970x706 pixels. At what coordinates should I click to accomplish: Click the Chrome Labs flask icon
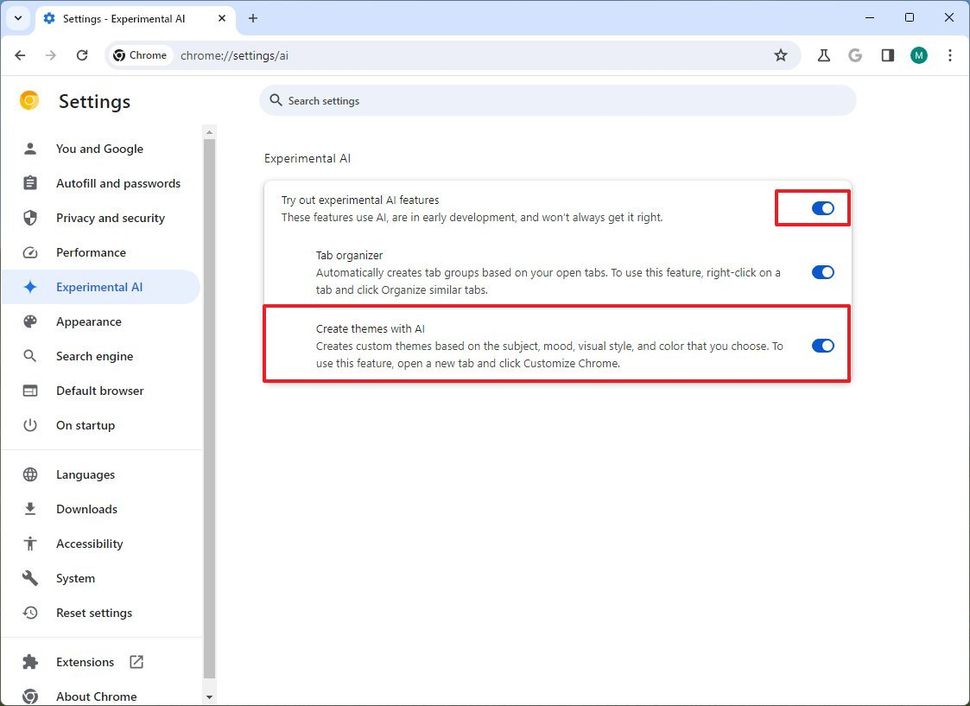pos(823,55)
